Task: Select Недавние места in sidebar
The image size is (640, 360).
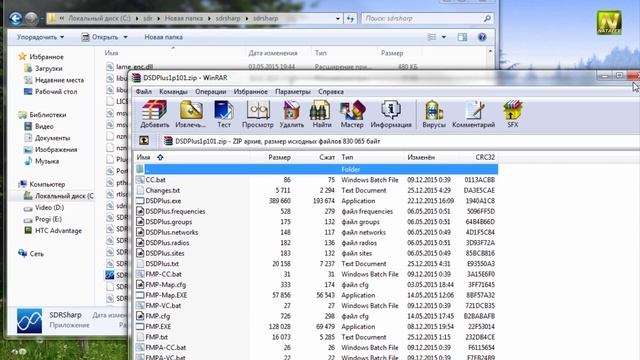Action: pyautogui.click(x=59, y=80)
